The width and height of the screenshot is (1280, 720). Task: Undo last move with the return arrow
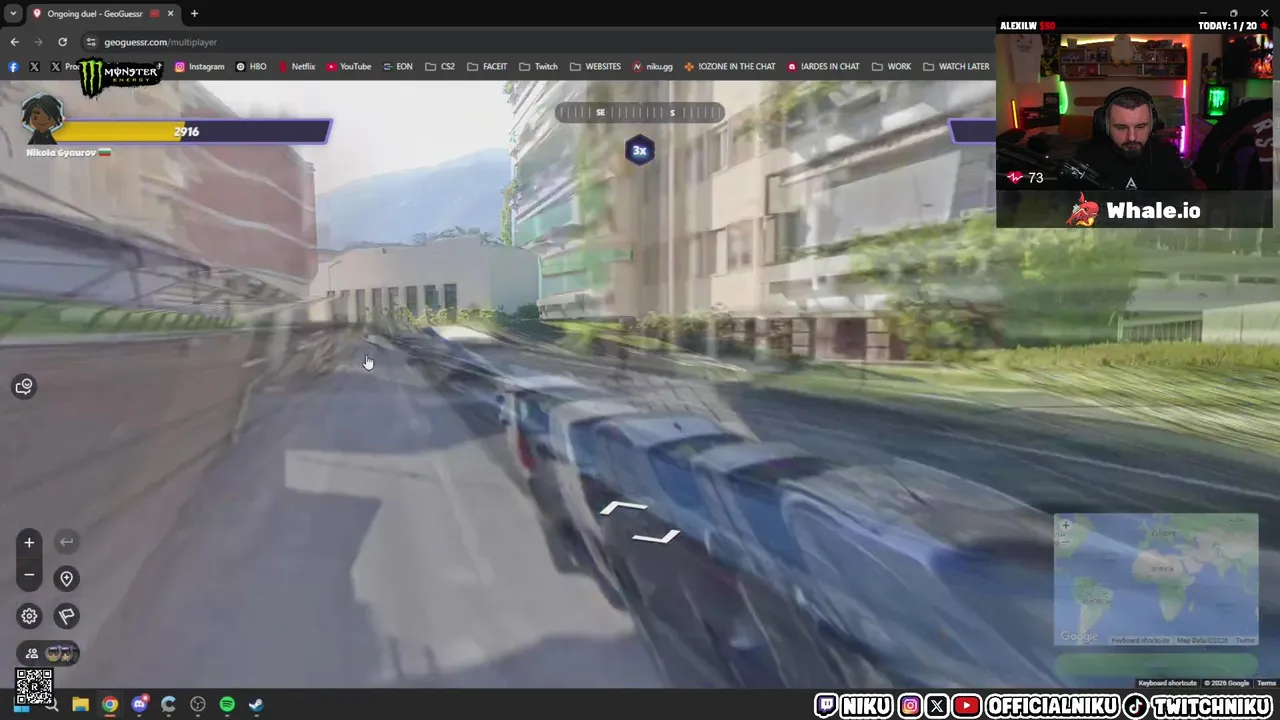(66, 542)
